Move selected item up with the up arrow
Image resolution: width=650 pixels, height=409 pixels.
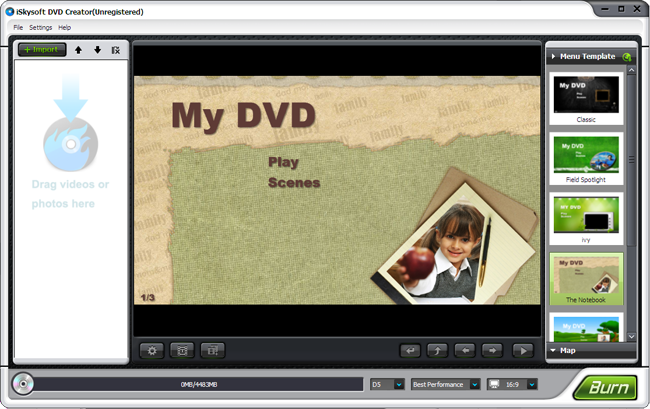(x=79, y=50)
